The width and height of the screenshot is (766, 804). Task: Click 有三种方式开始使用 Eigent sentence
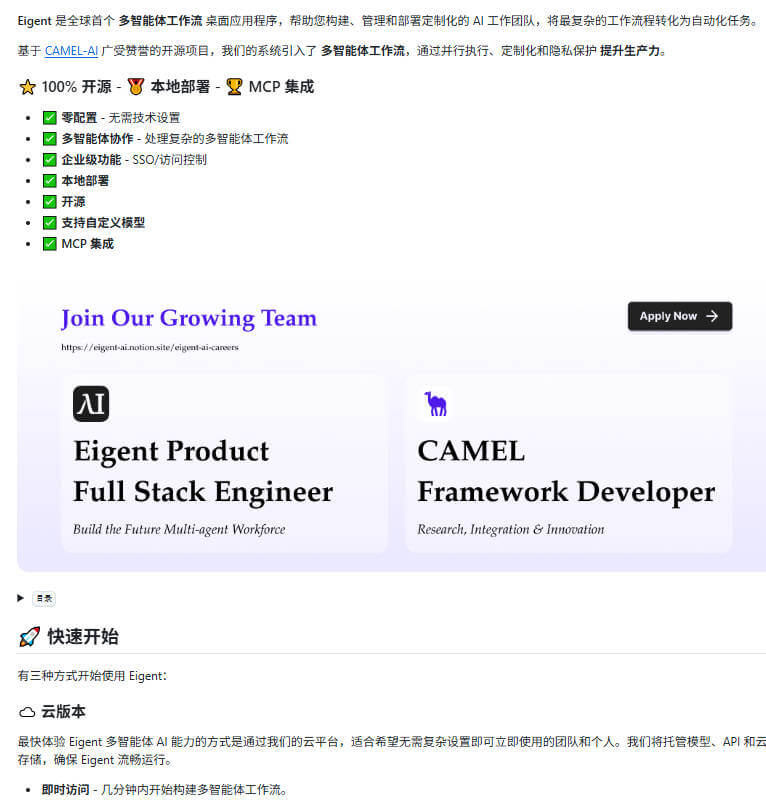[x=92, y=676]
